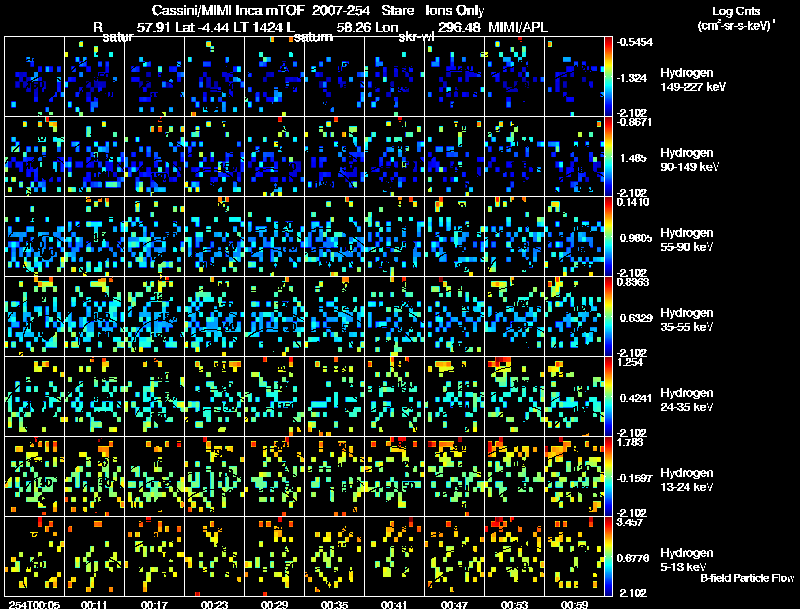Click the '1.783' color scale value
Screen dimensions: 800x609
tap(630, 442)
